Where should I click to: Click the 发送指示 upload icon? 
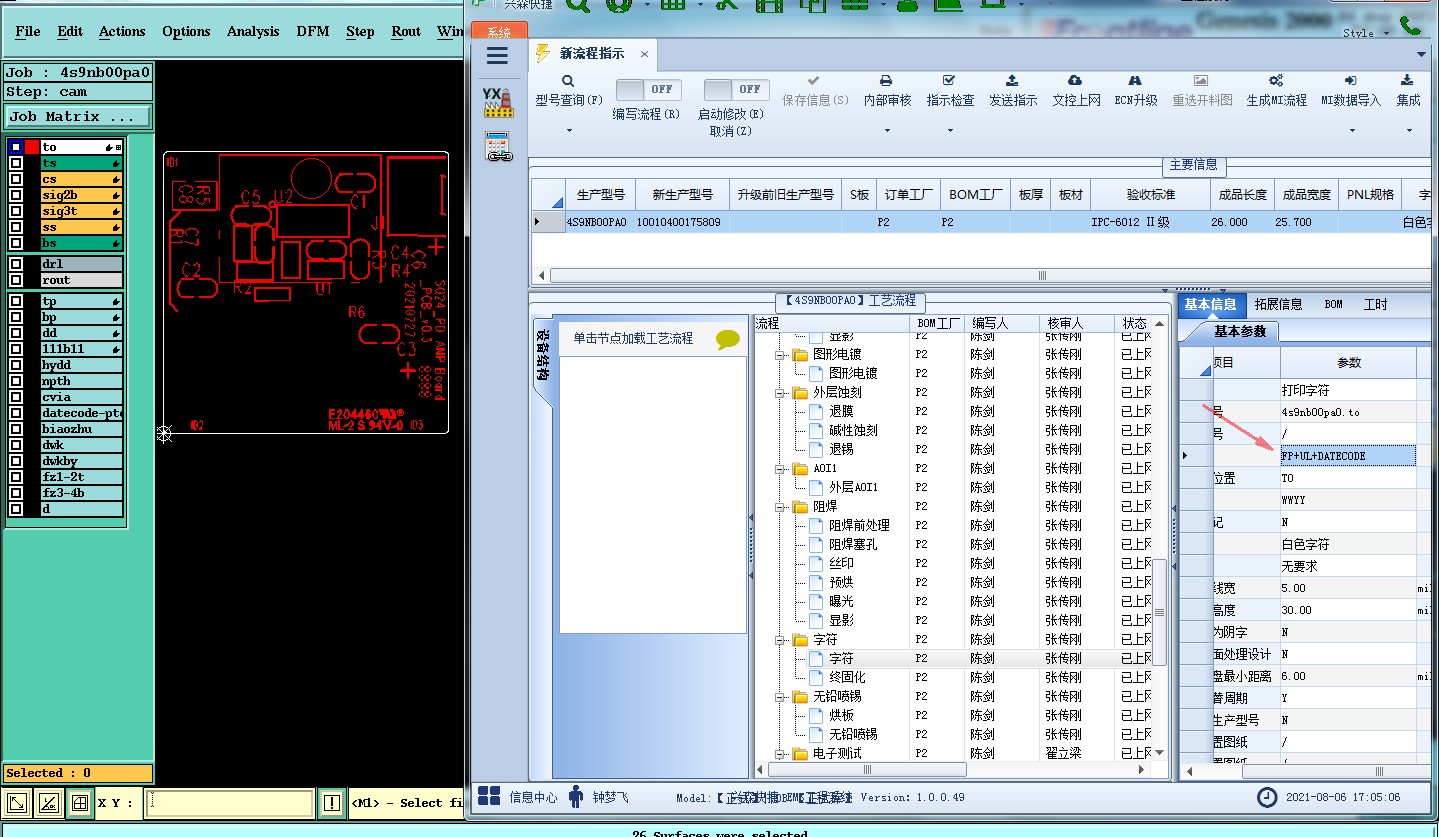(1012, 81)
